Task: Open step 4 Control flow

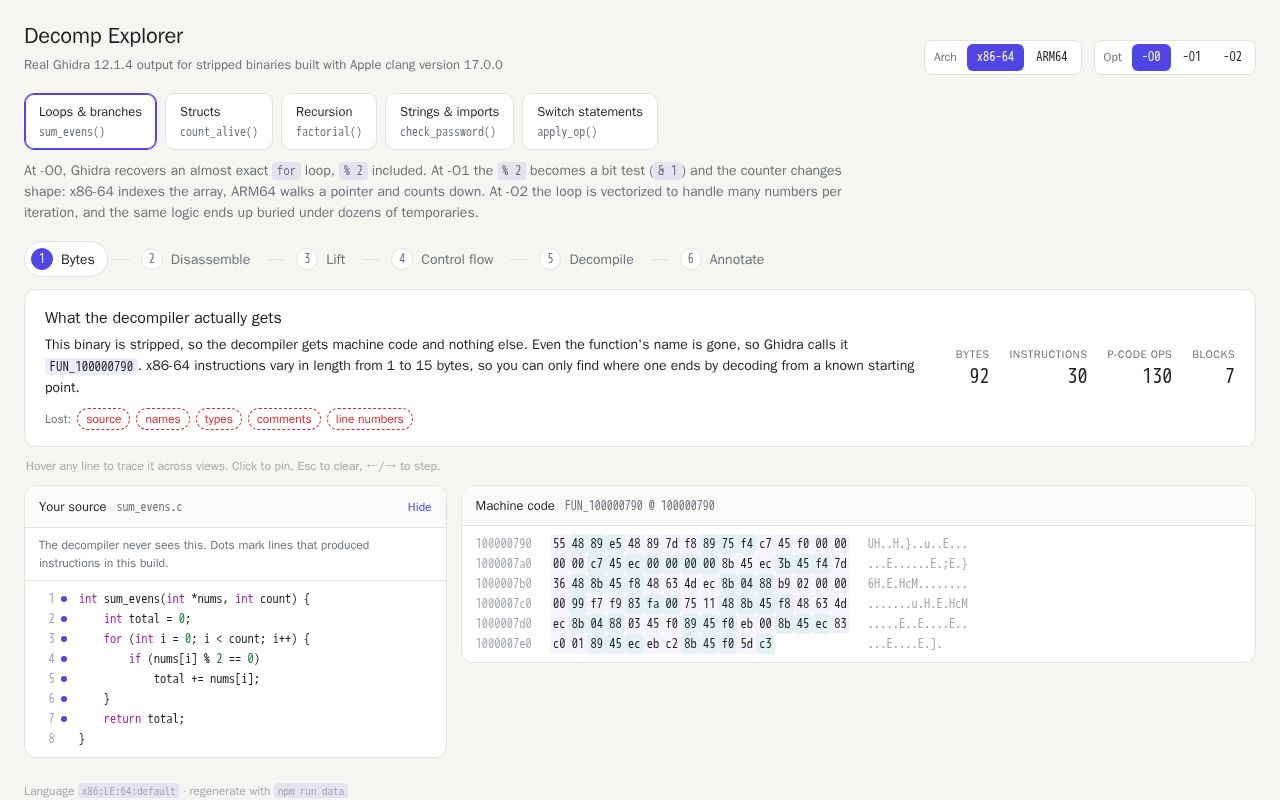Action: pyautogui.click(x=443, y=259)
